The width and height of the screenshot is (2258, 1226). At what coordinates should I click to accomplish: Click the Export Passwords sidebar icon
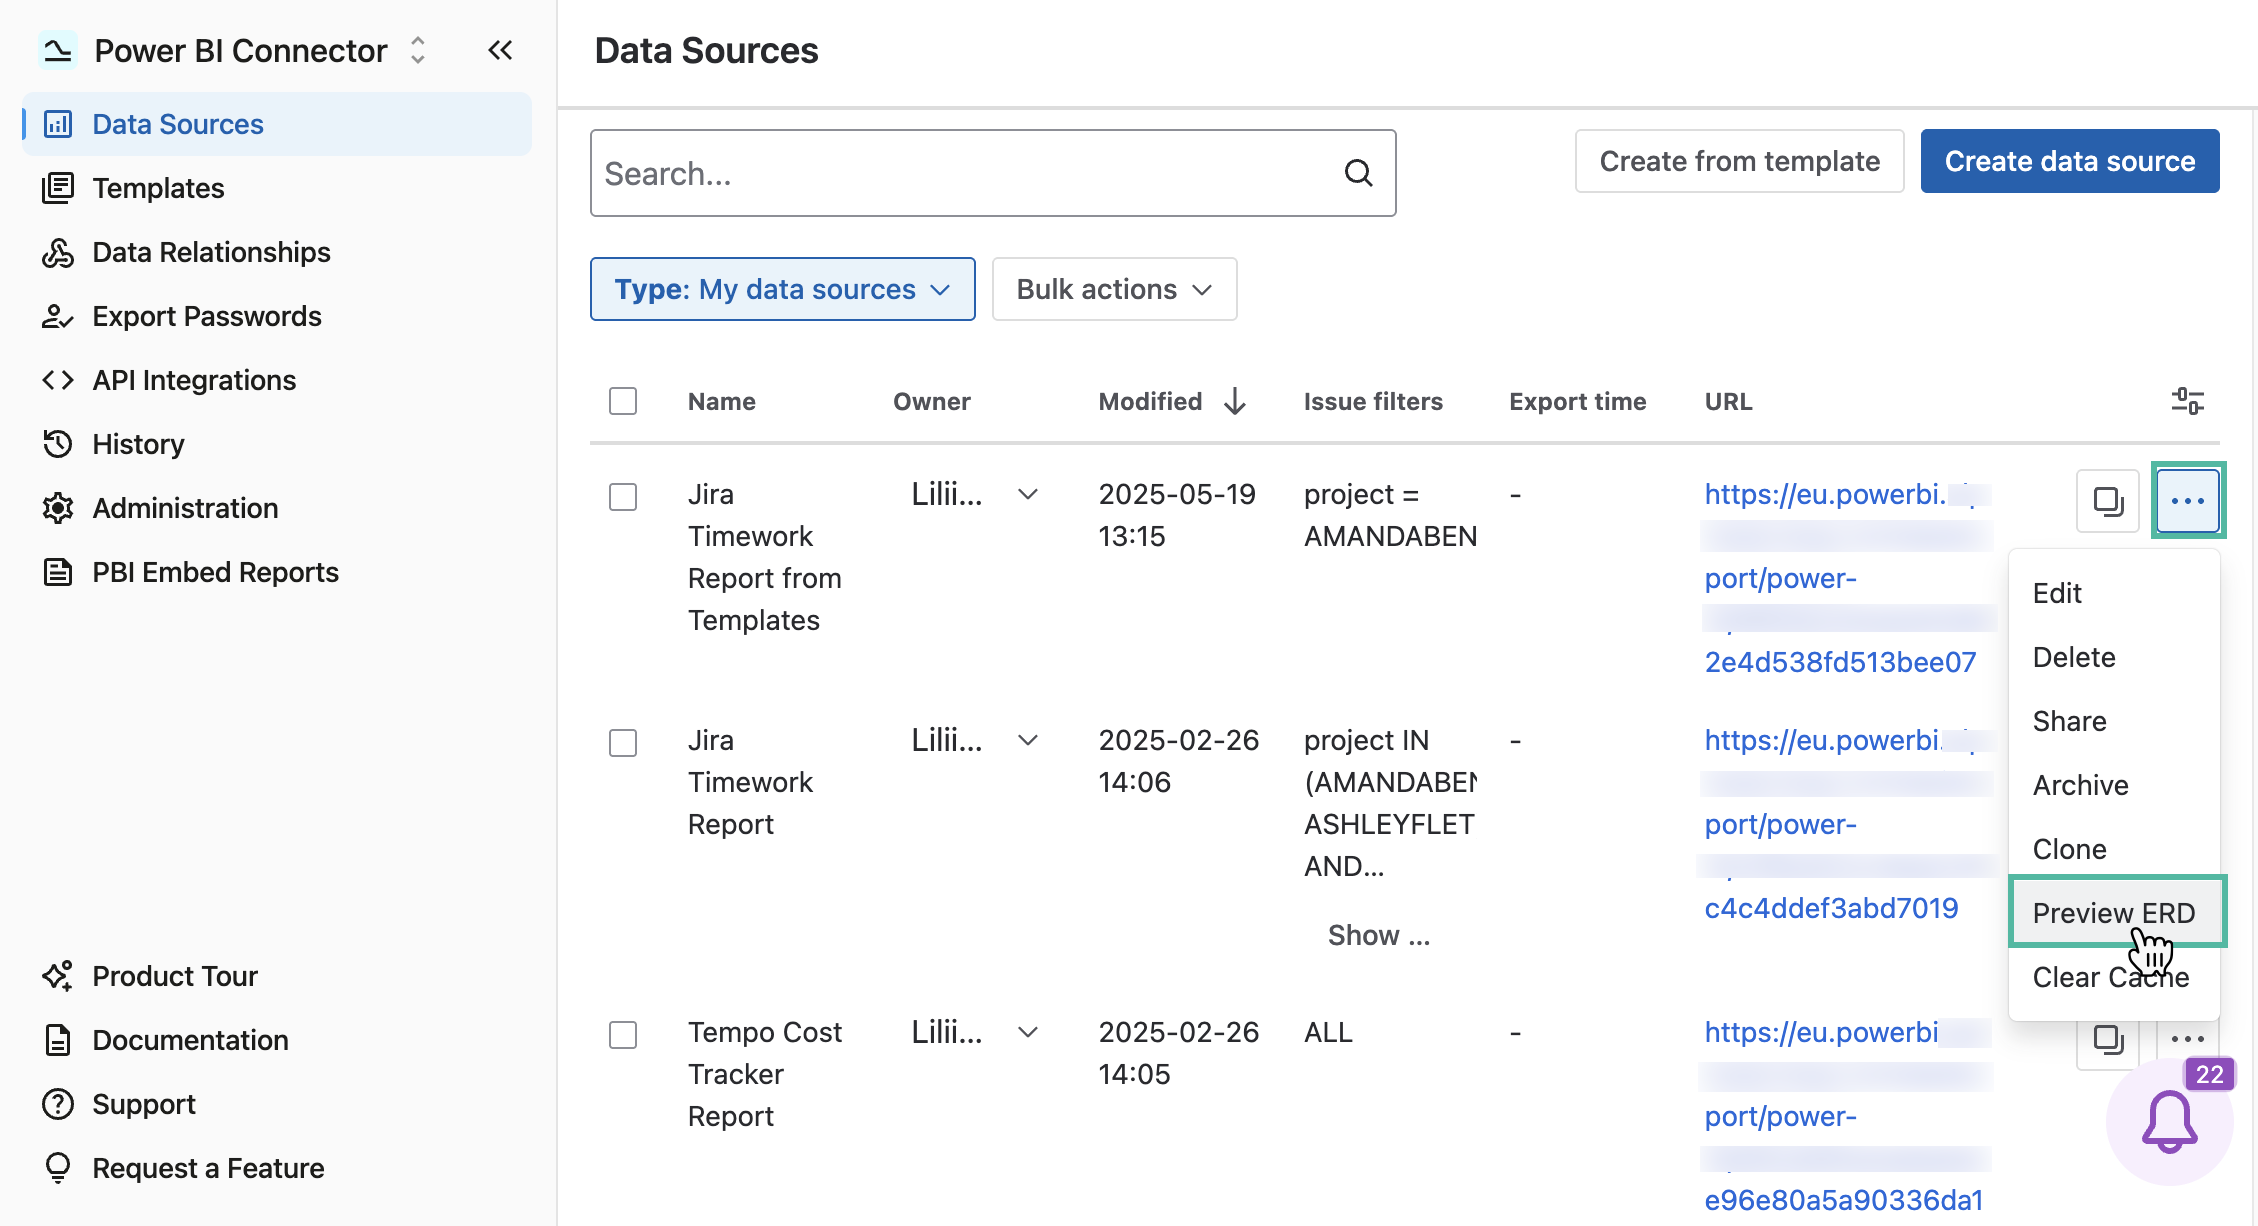[x=58, y=316]
